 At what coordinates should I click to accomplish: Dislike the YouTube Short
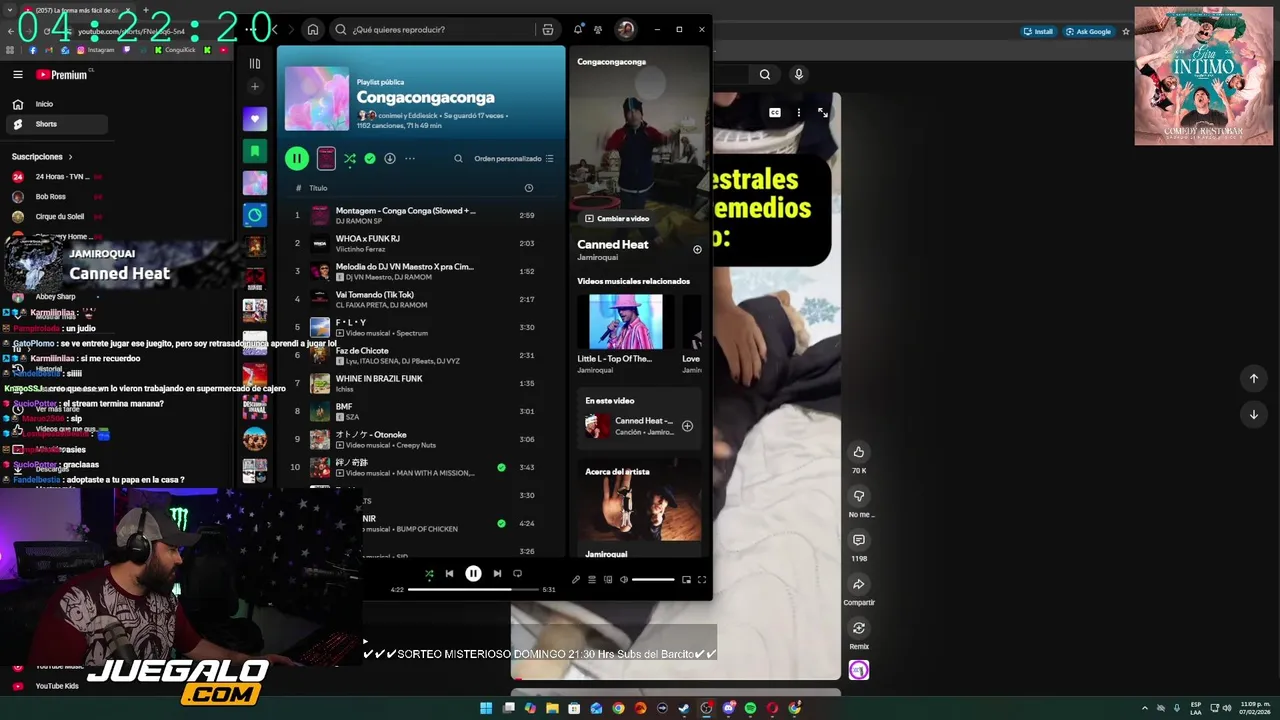pos(858,496)
